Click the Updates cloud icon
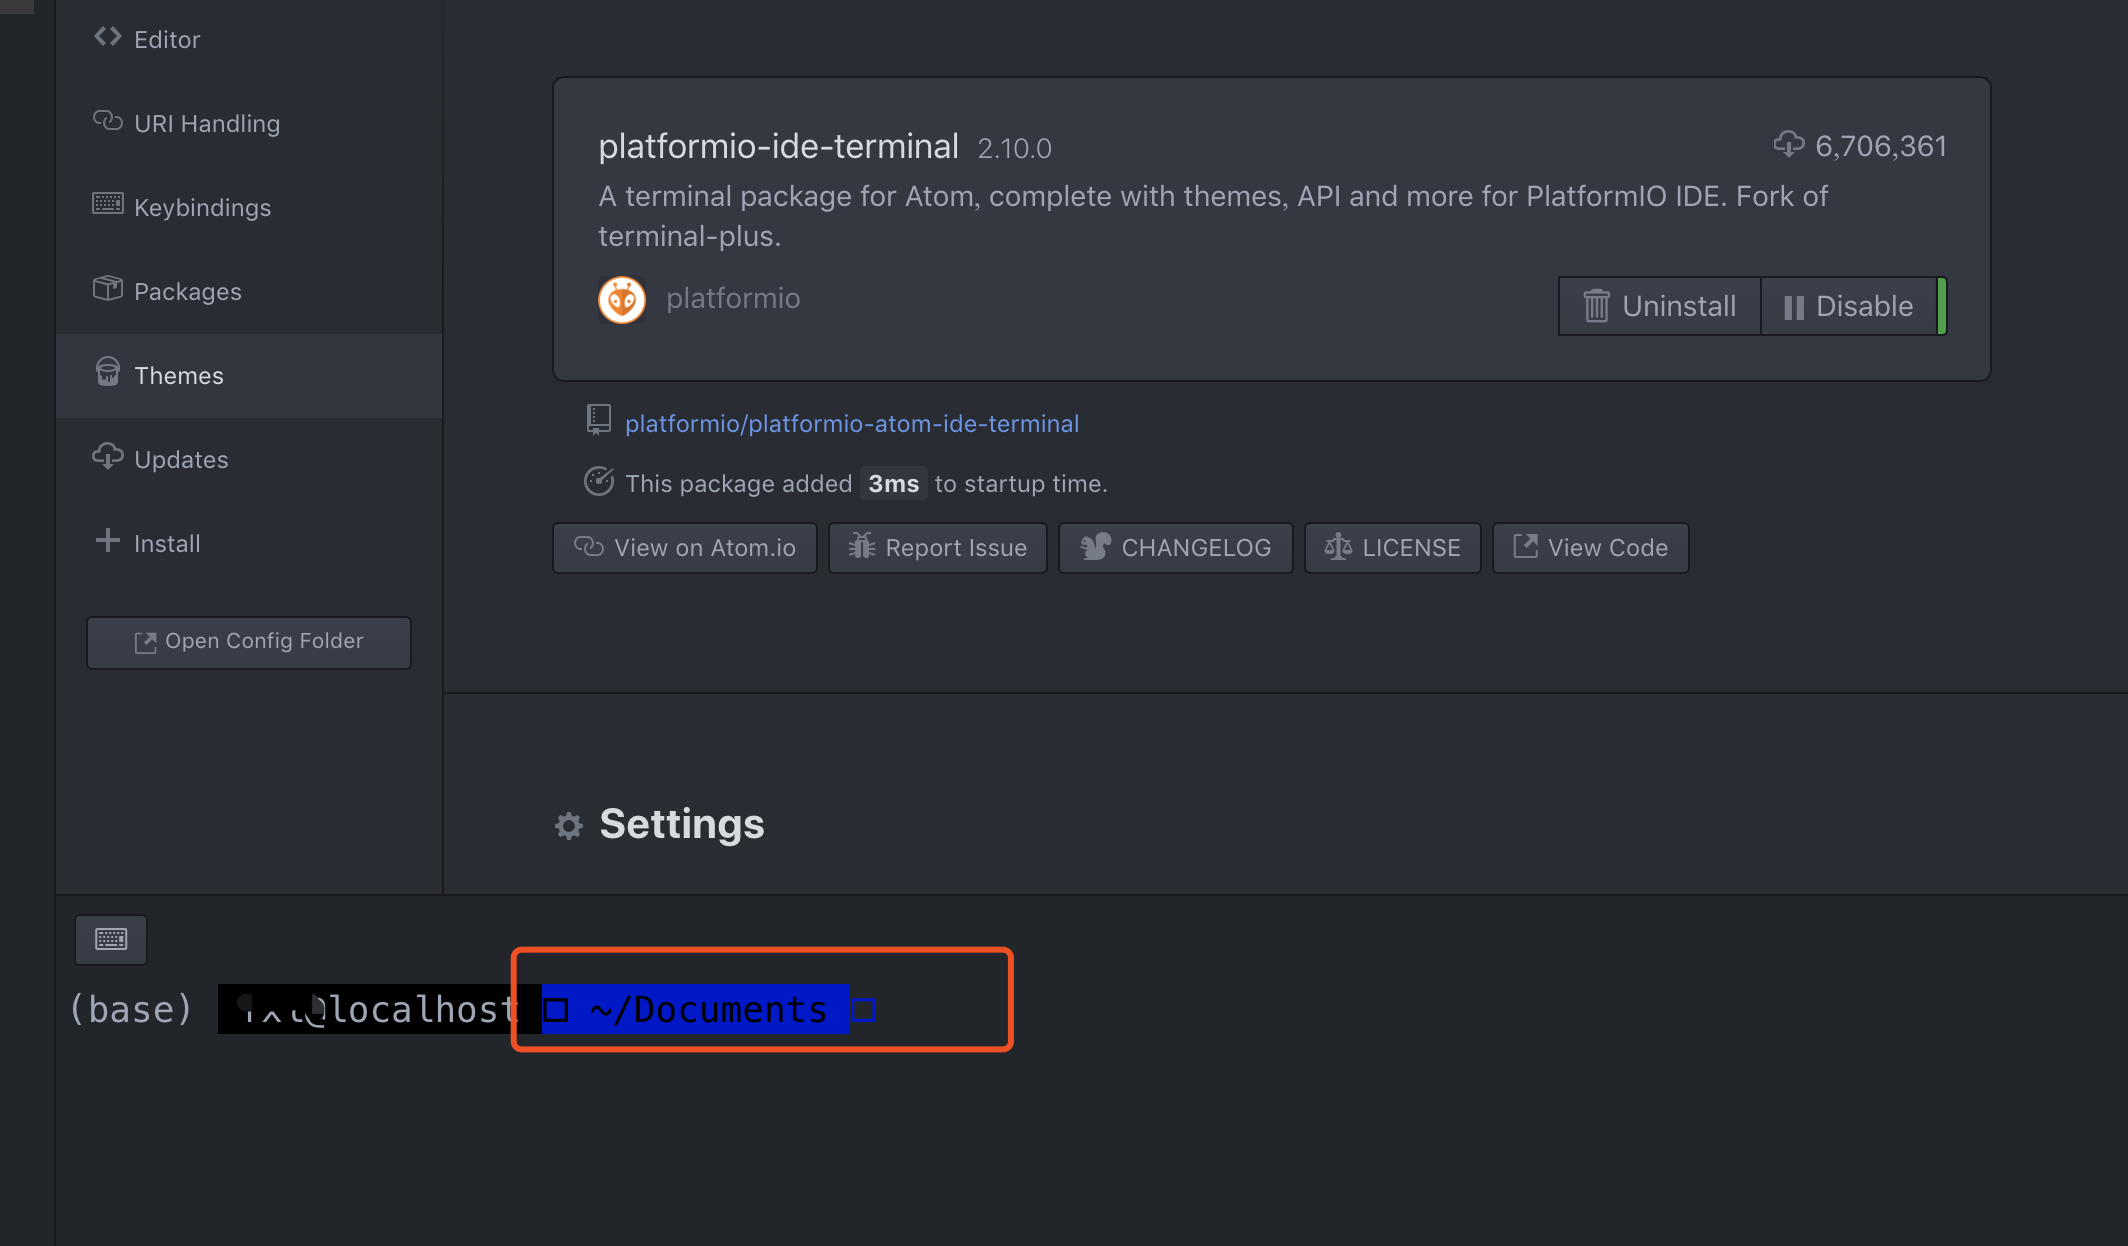 108,457
